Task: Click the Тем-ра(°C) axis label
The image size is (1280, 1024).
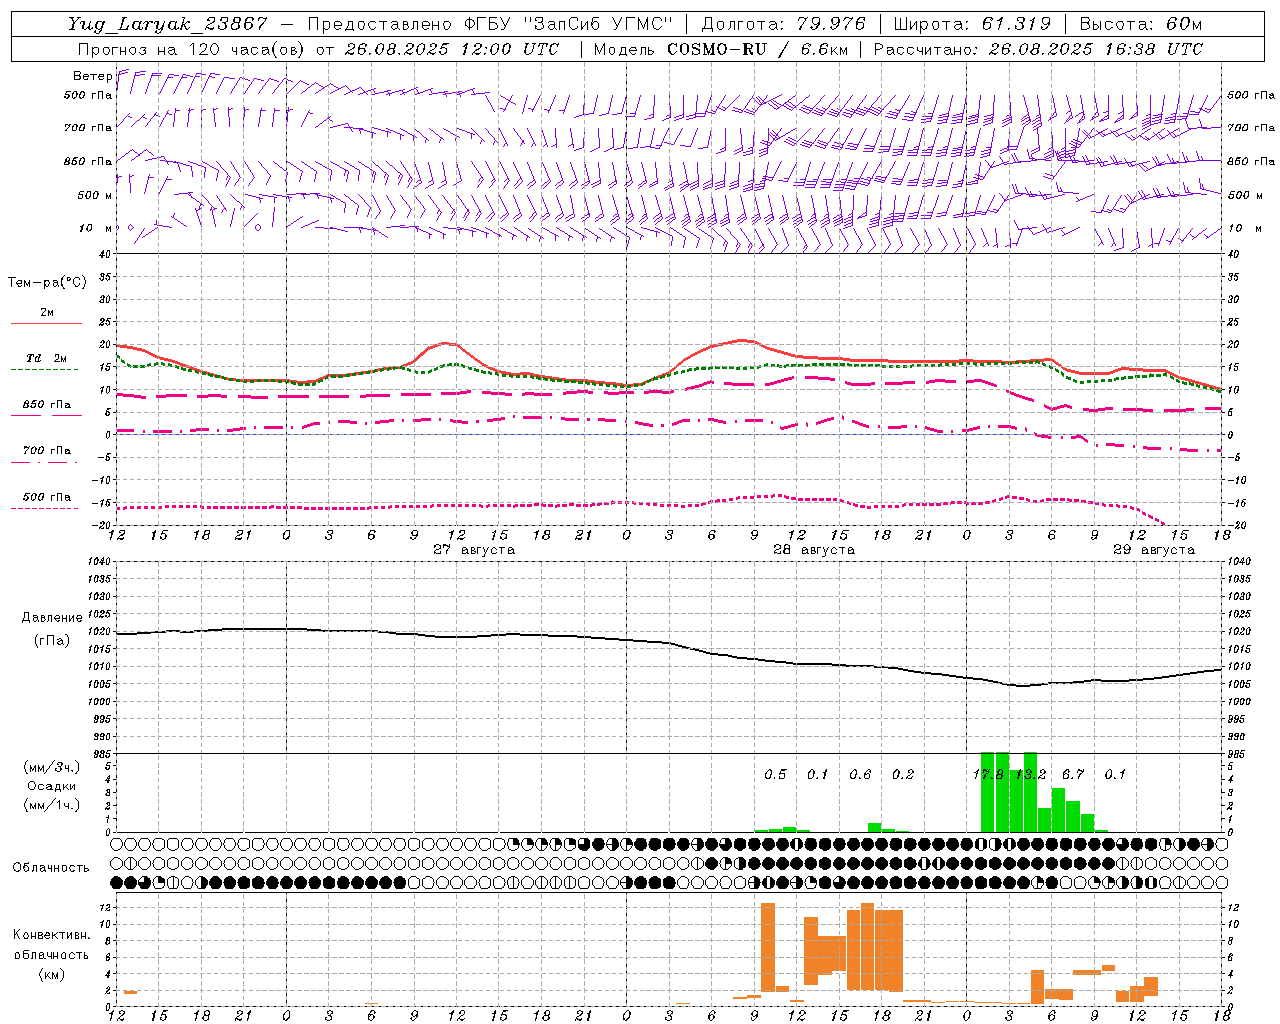Action: 47,283
